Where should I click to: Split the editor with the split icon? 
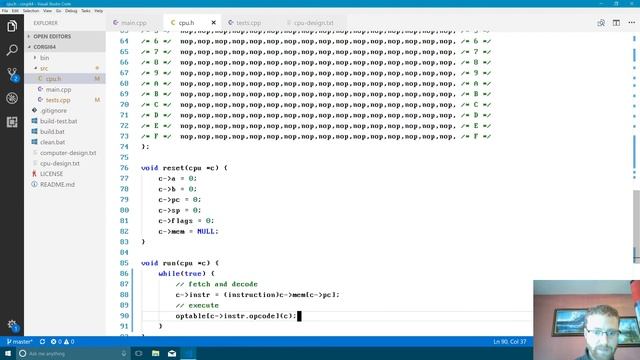(x=616, y=23)
